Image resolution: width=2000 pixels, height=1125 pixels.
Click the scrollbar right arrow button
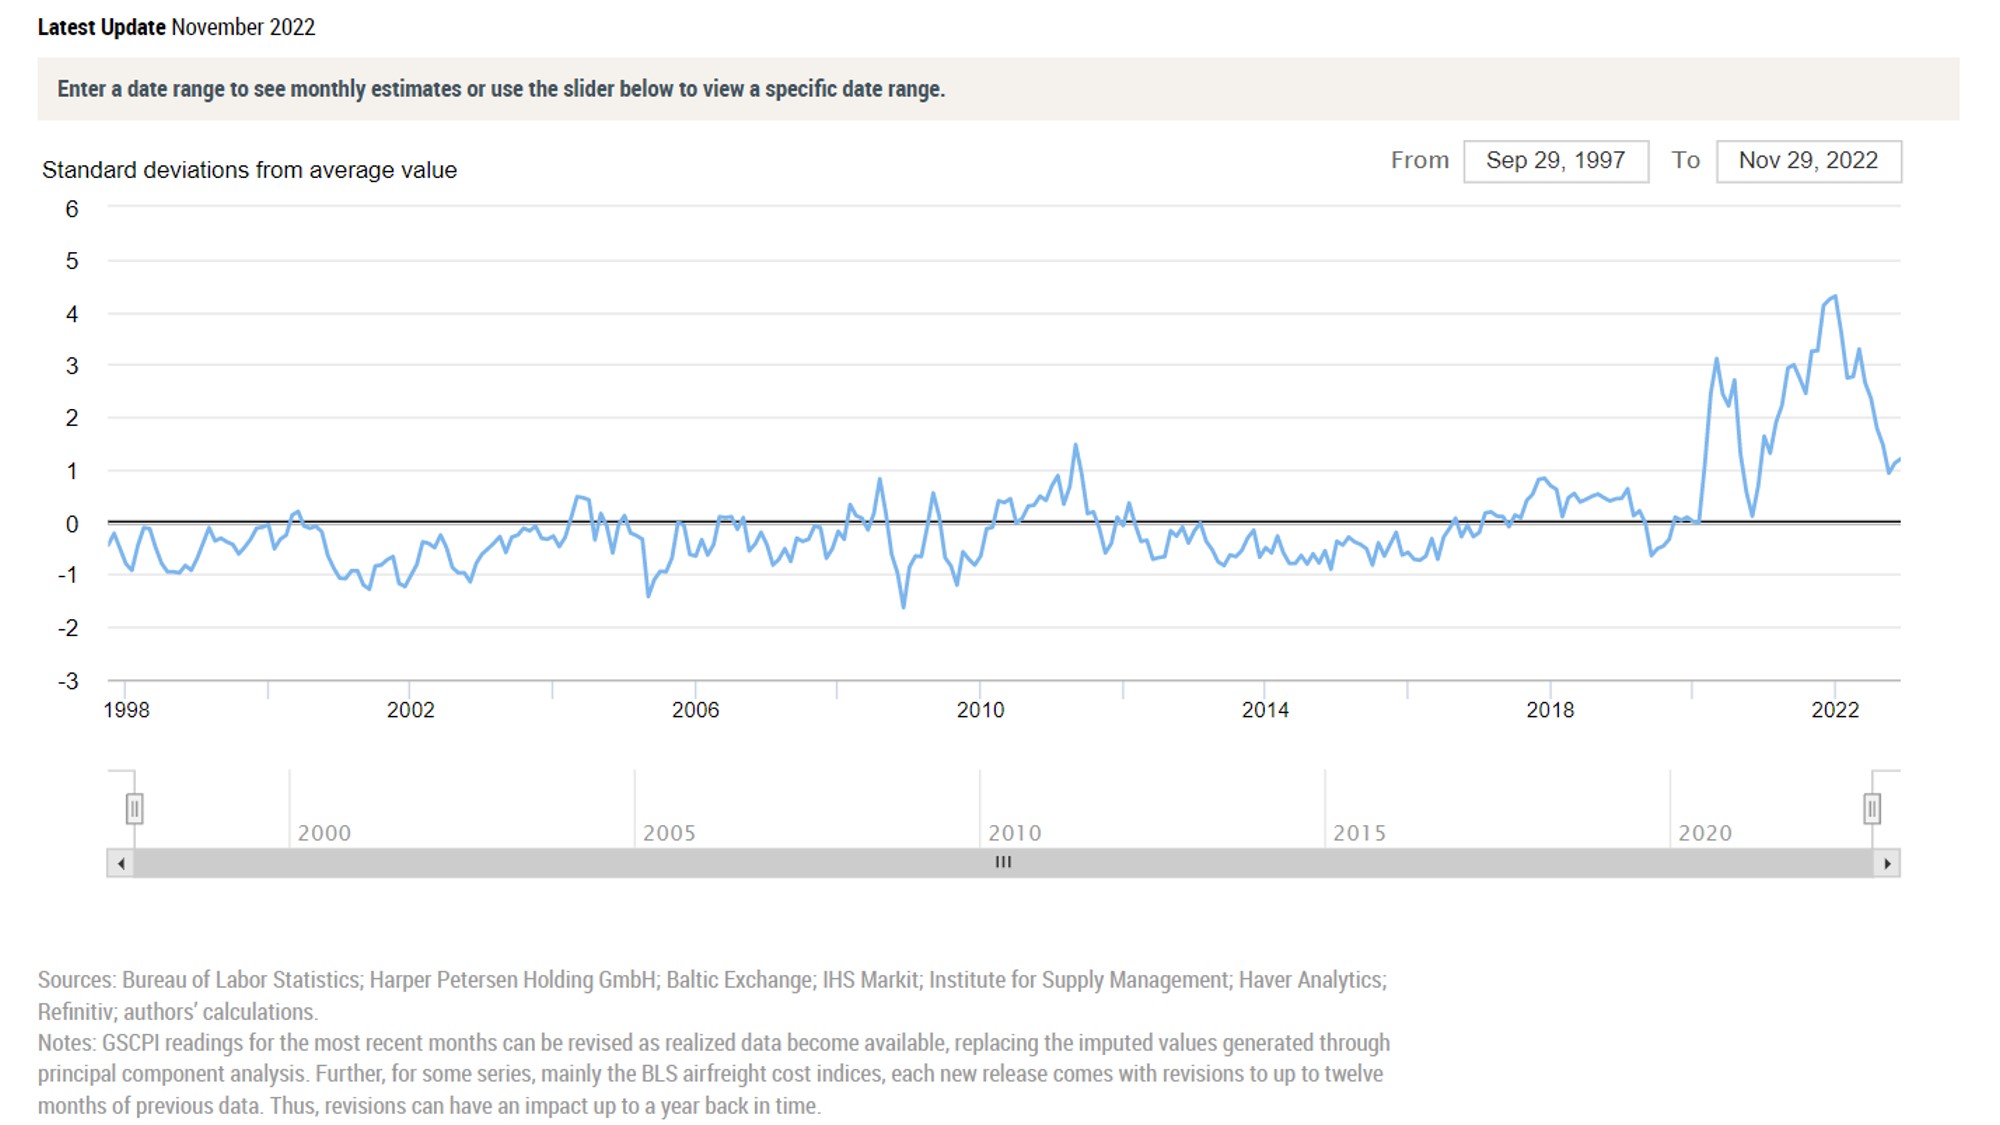tap(1886, 863)
